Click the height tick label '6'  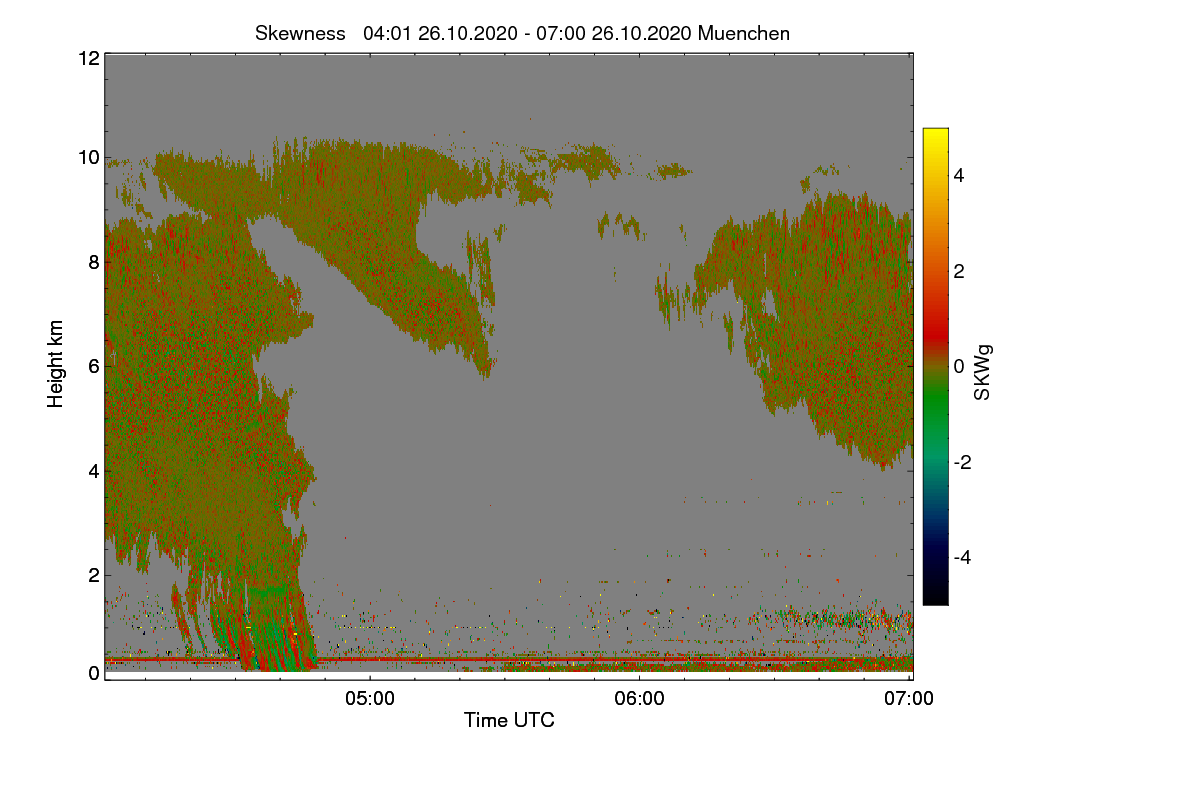click(x=94, y=366)
